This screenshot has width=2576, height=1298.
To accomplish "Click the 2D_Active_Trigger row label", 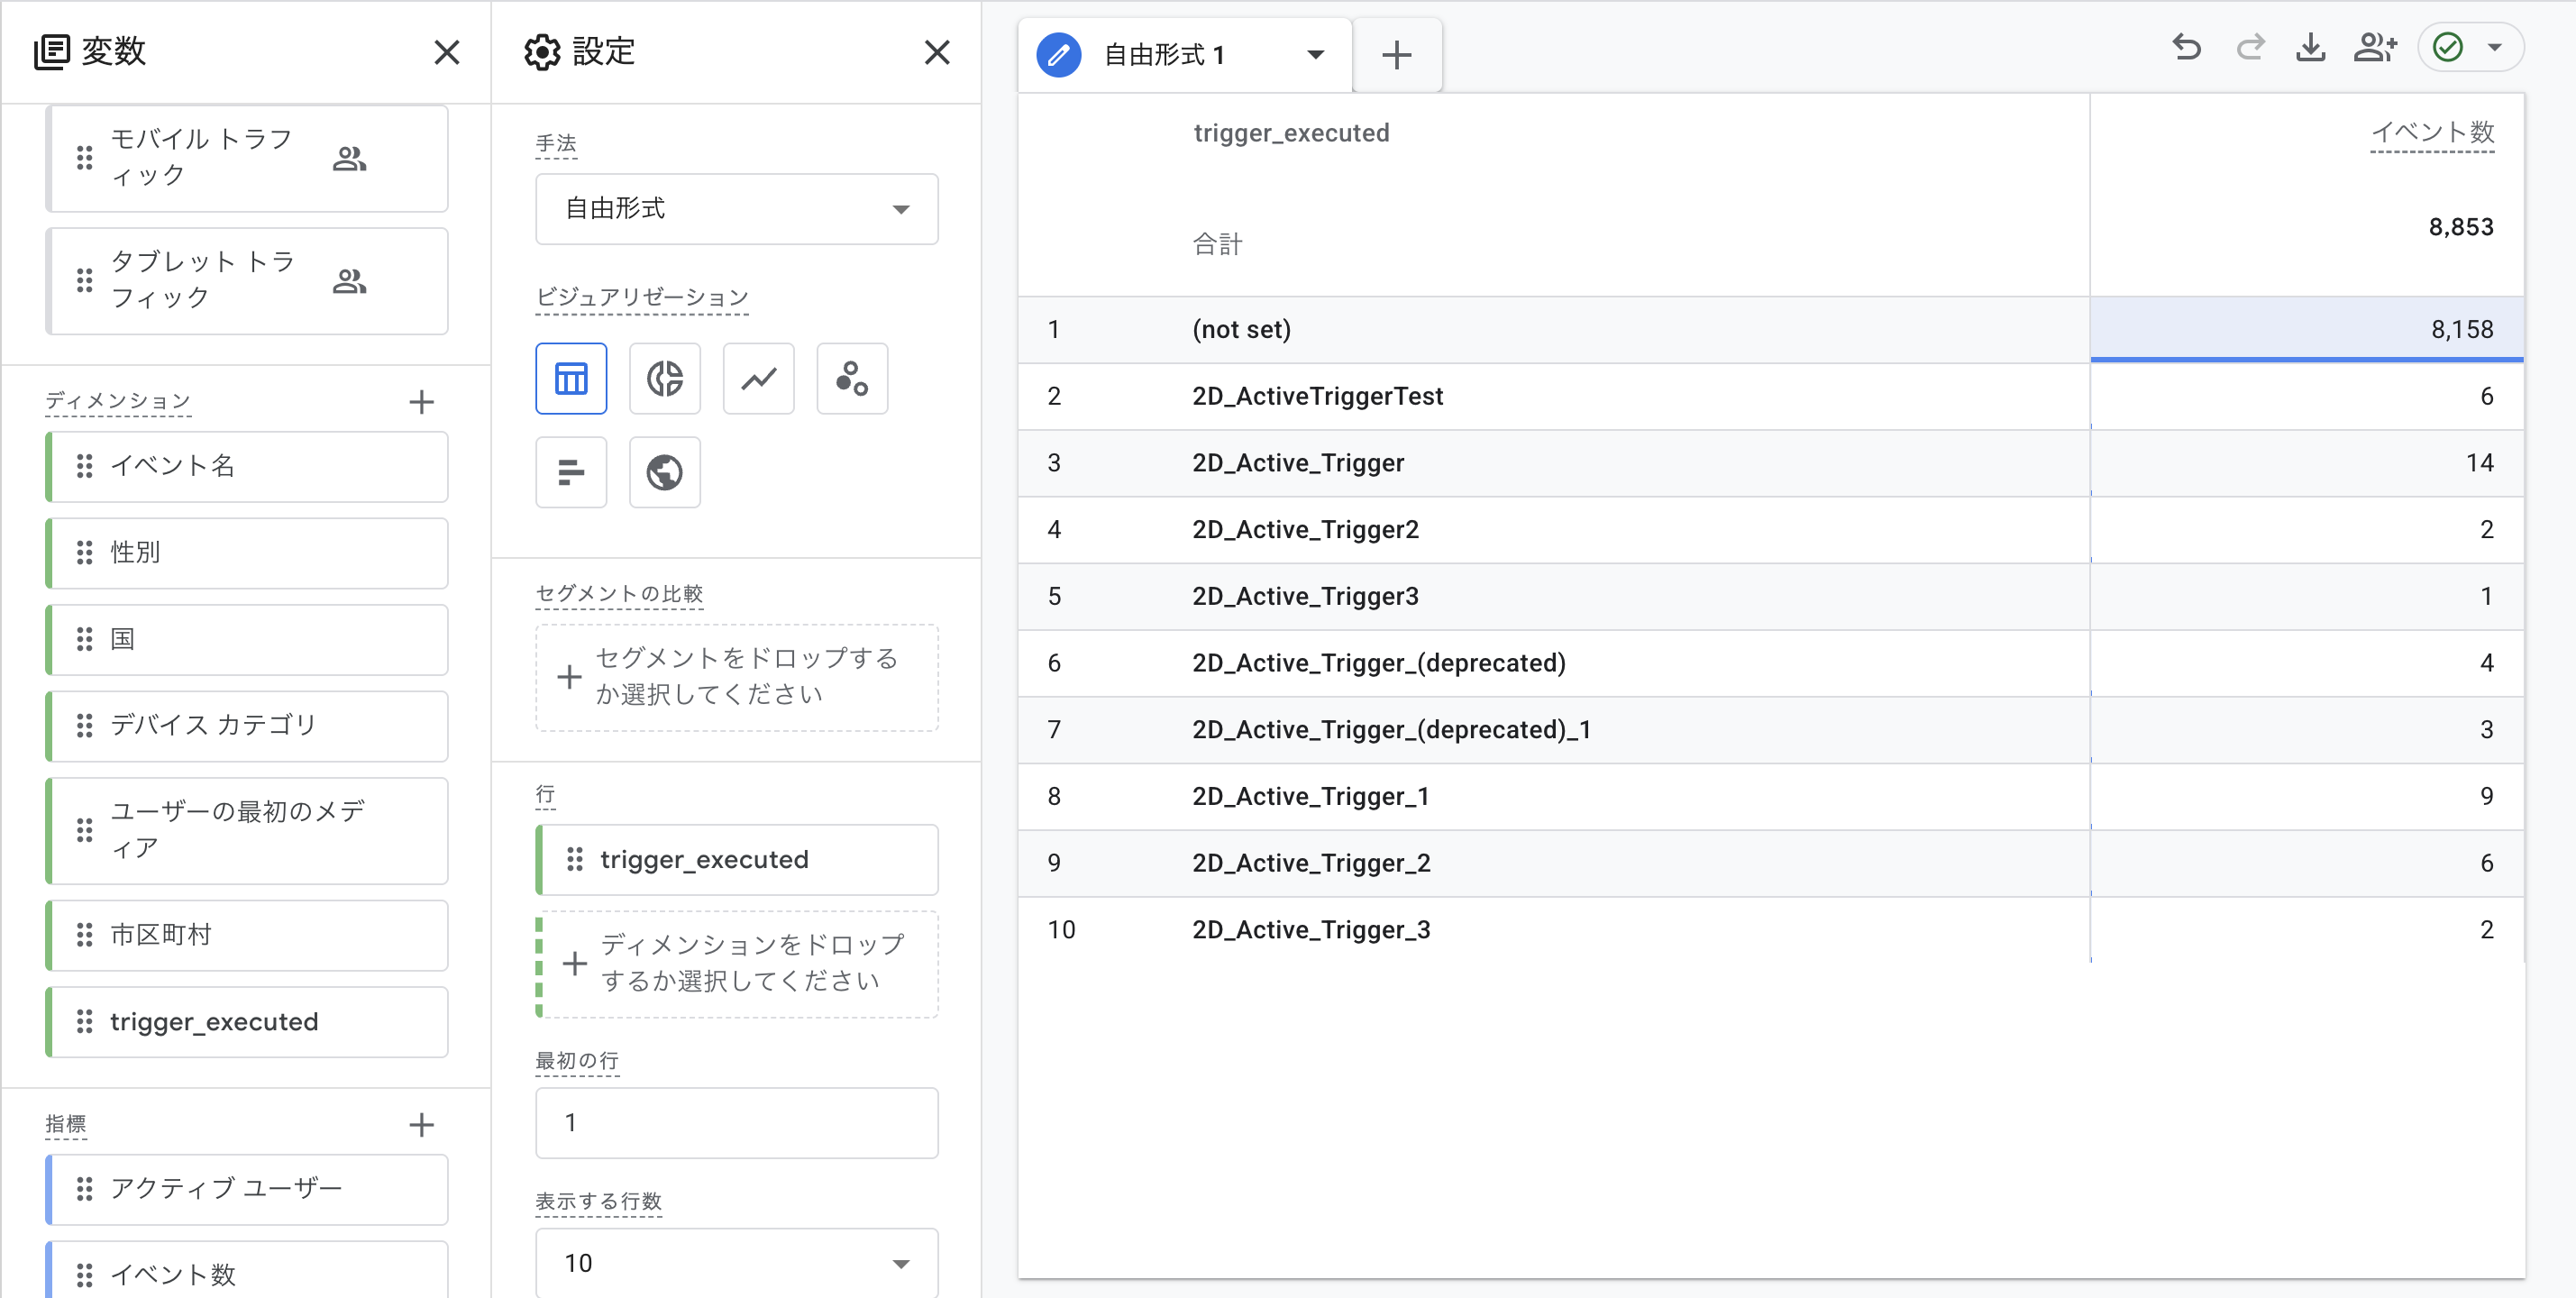I will click(x=1298, y=463).
